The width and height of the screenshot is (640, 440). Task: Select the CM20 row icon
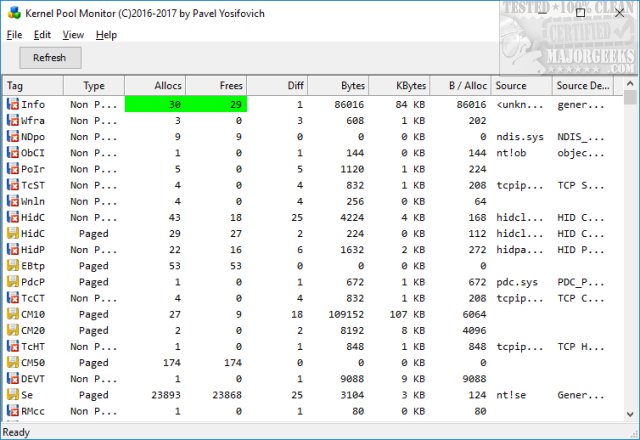13,330
